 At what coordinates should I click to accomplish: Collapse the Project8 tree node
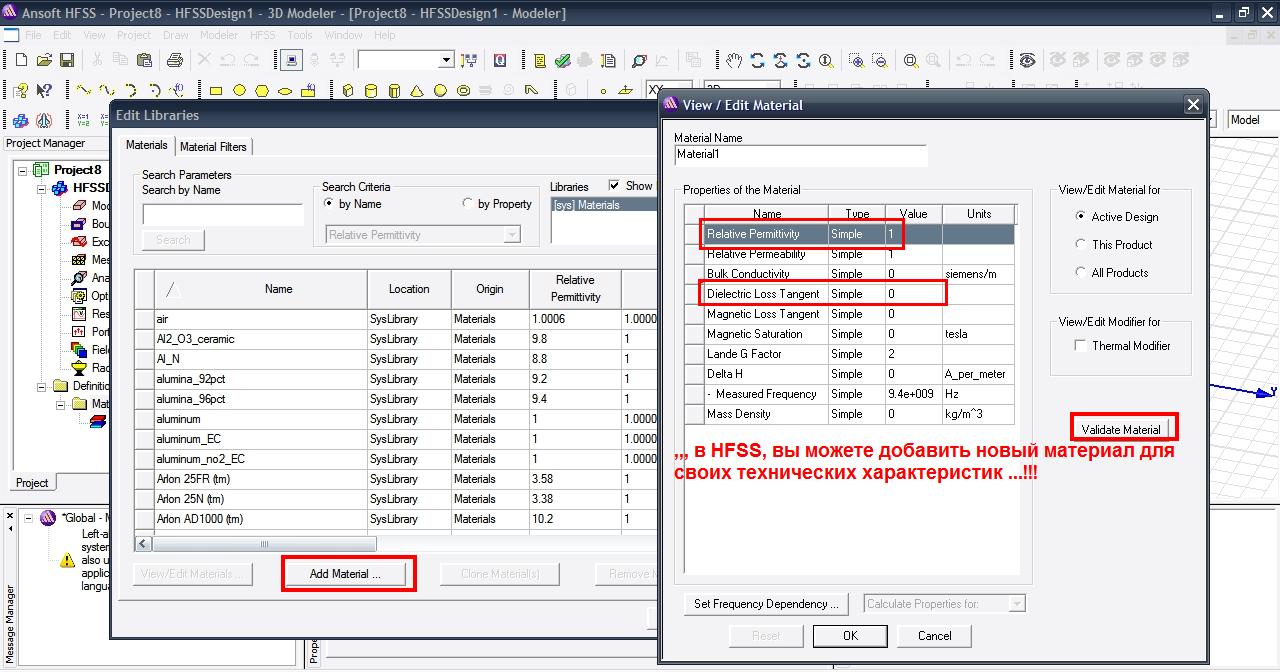pyautogui.click(x=23, y=170)
